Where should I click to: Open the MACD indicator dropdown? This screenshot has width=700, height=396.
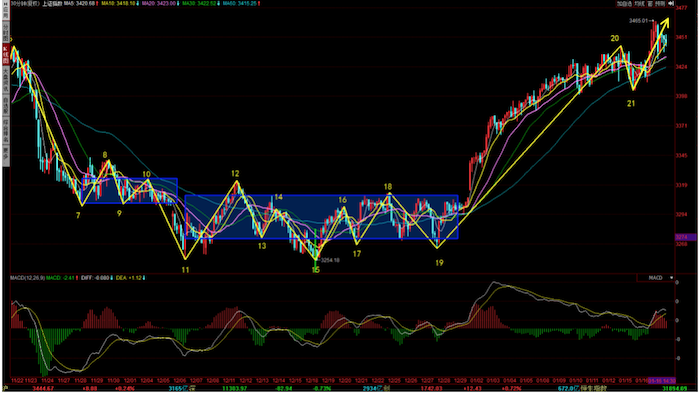[x=655, y=278]
